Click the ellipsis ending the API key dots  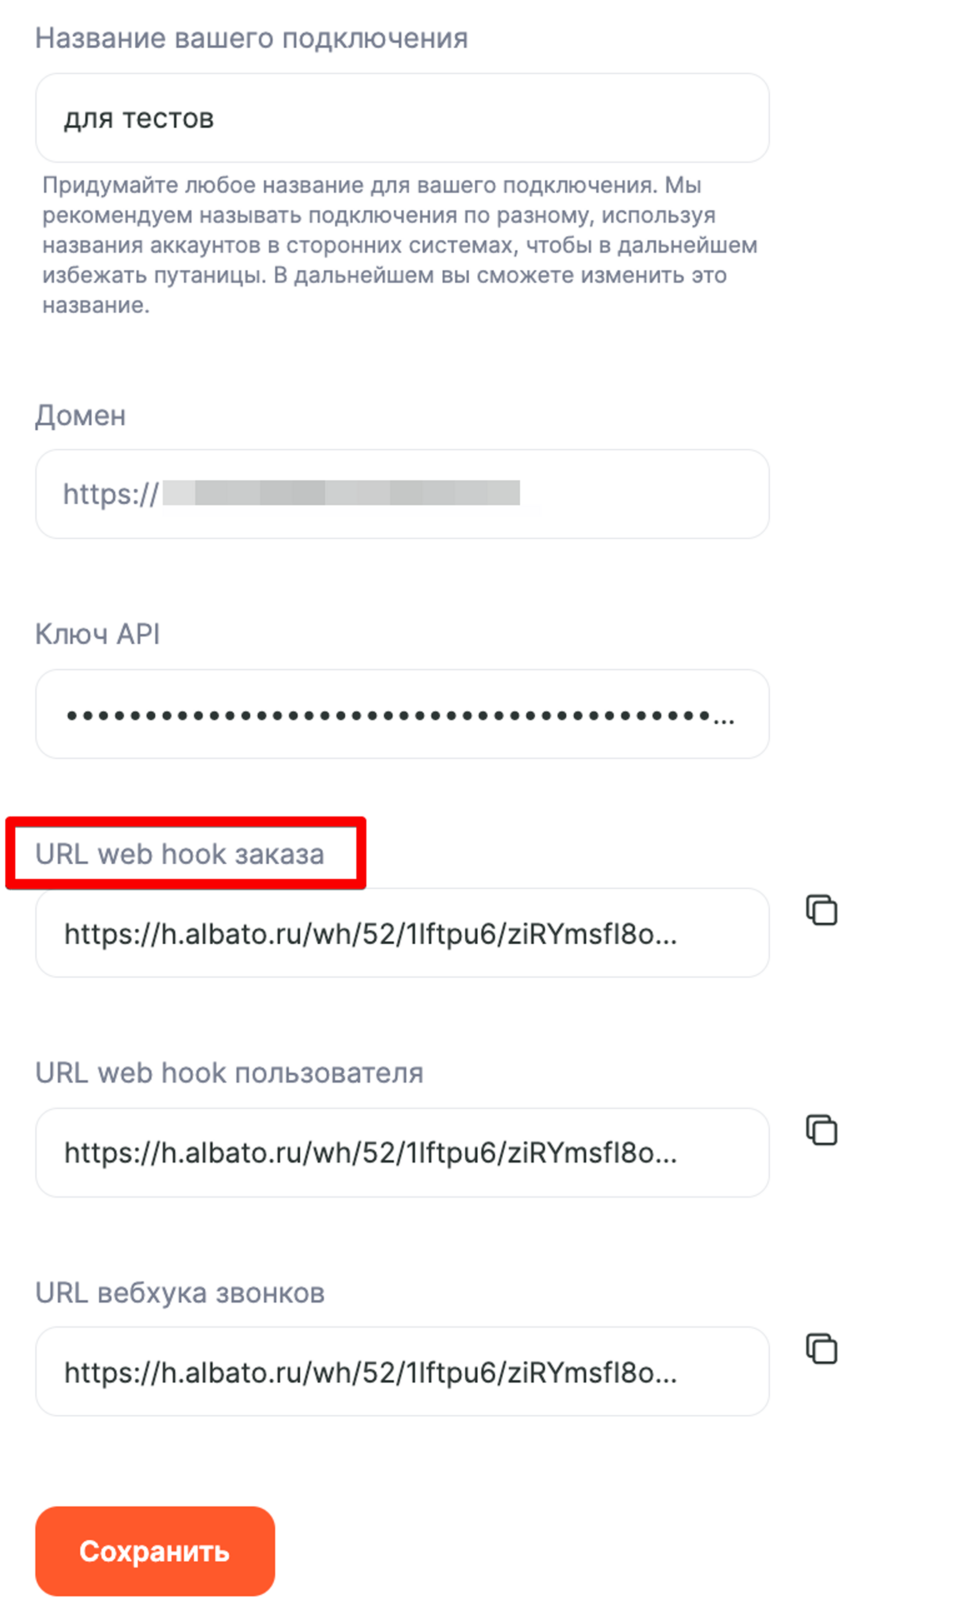click(x=725, y=718)
